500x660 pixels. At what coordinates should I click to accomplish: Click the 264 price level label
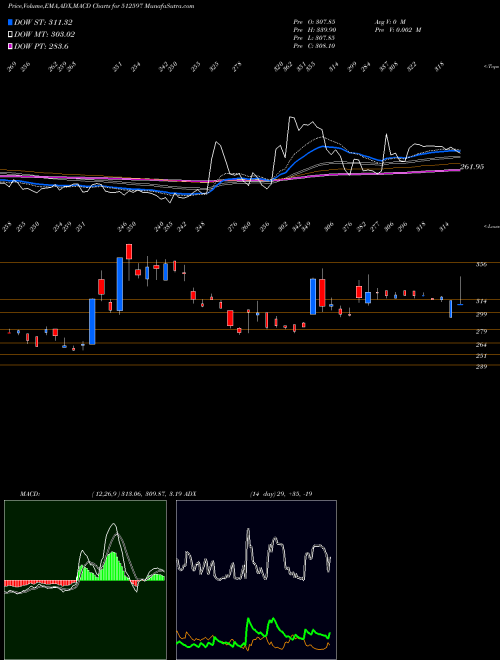point(481,345)
